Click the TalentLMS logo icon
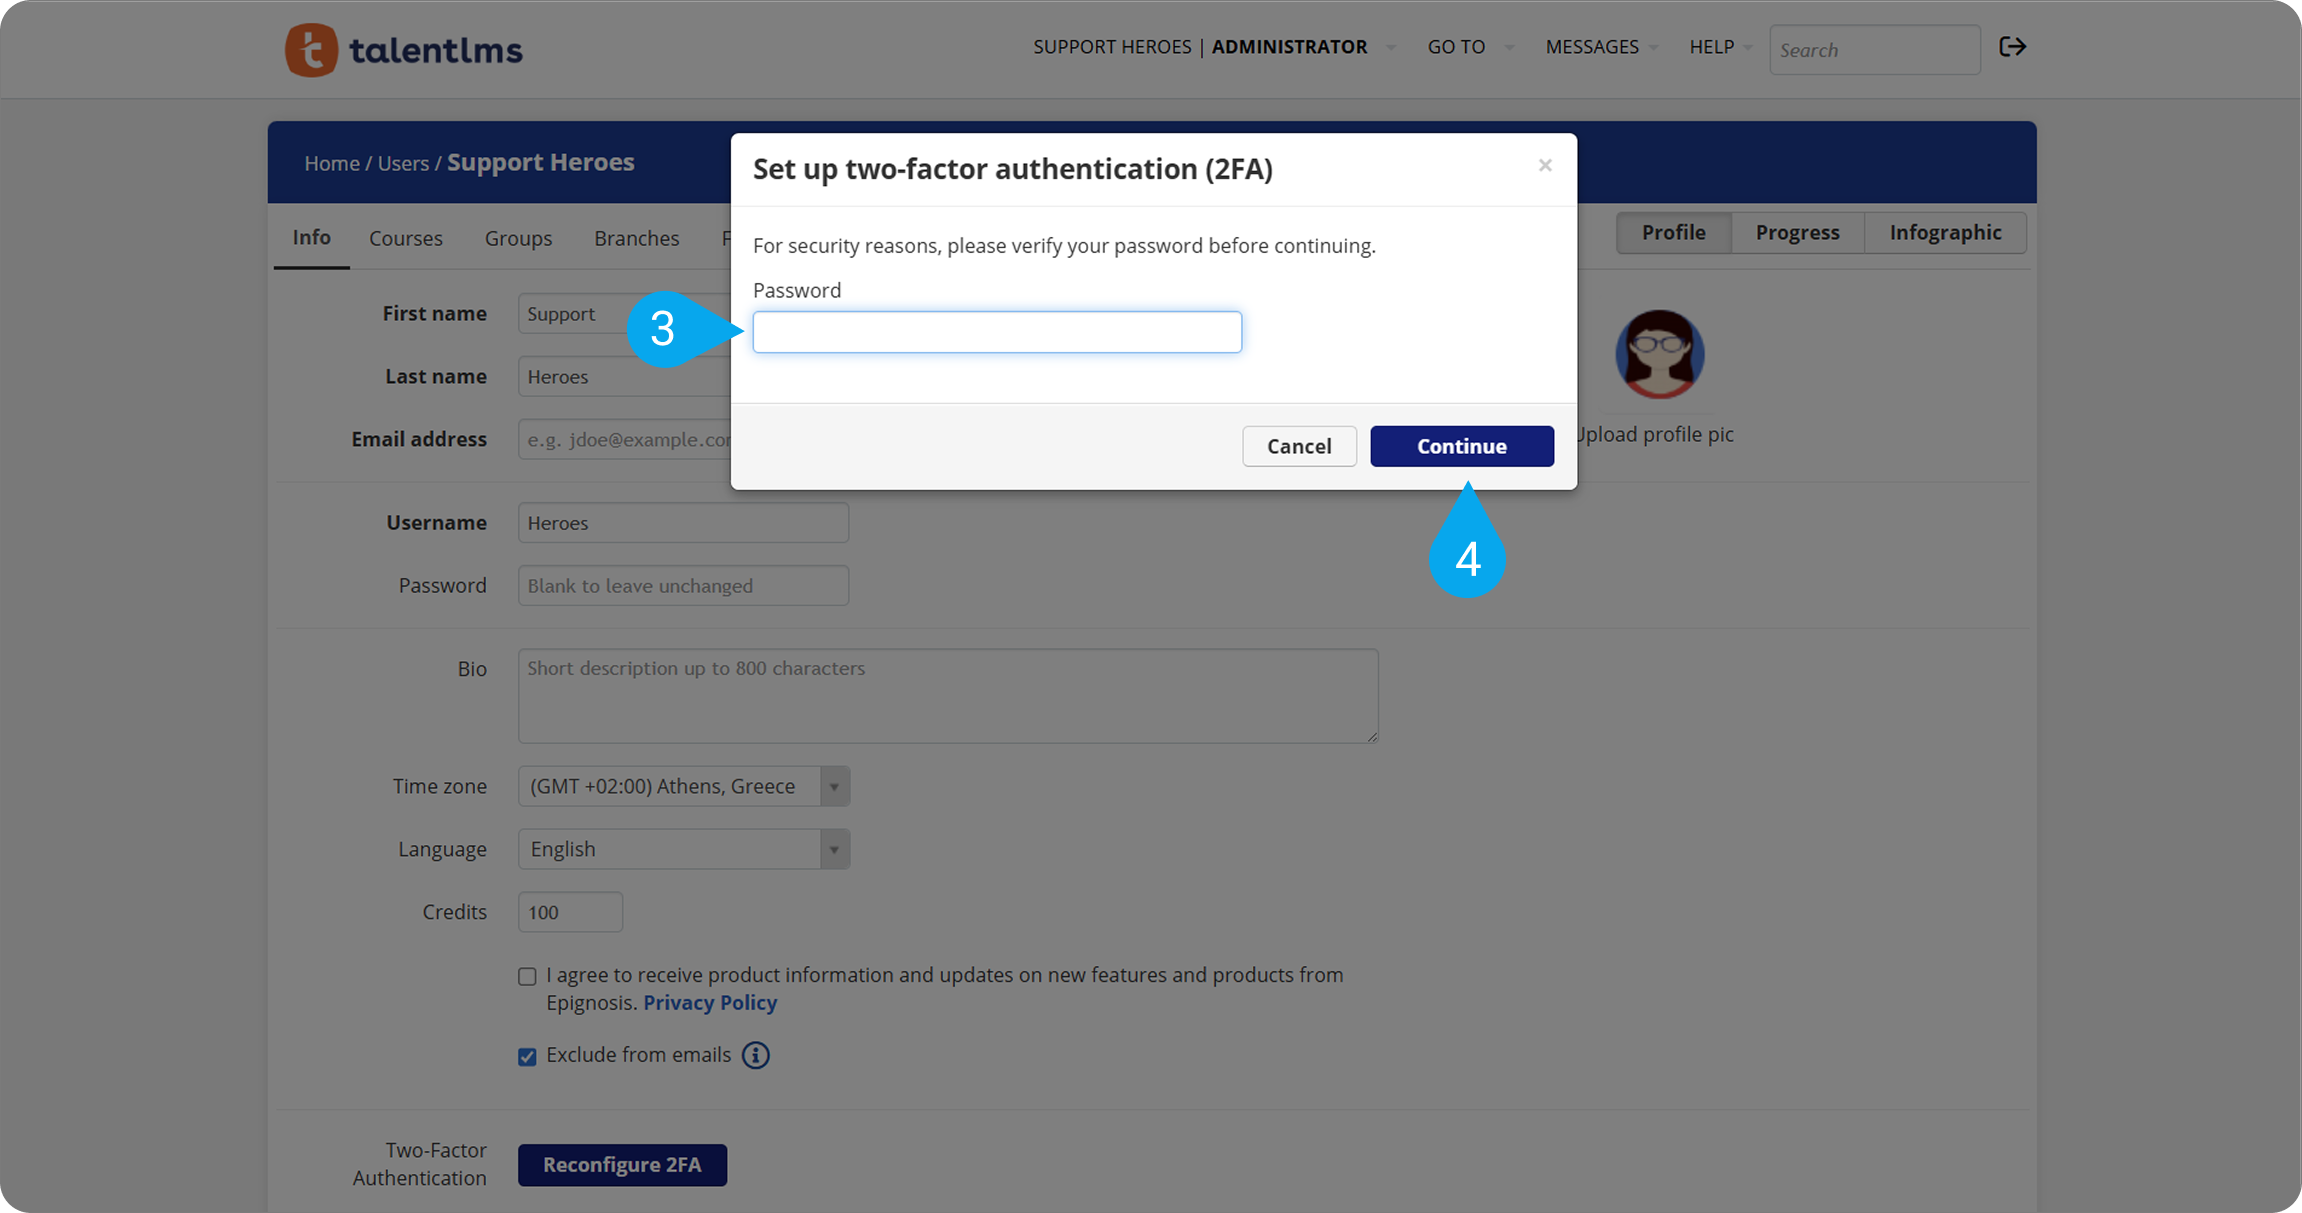Image resolution: width=2302 pixels, height=1213 pixels. coord(311,50)
